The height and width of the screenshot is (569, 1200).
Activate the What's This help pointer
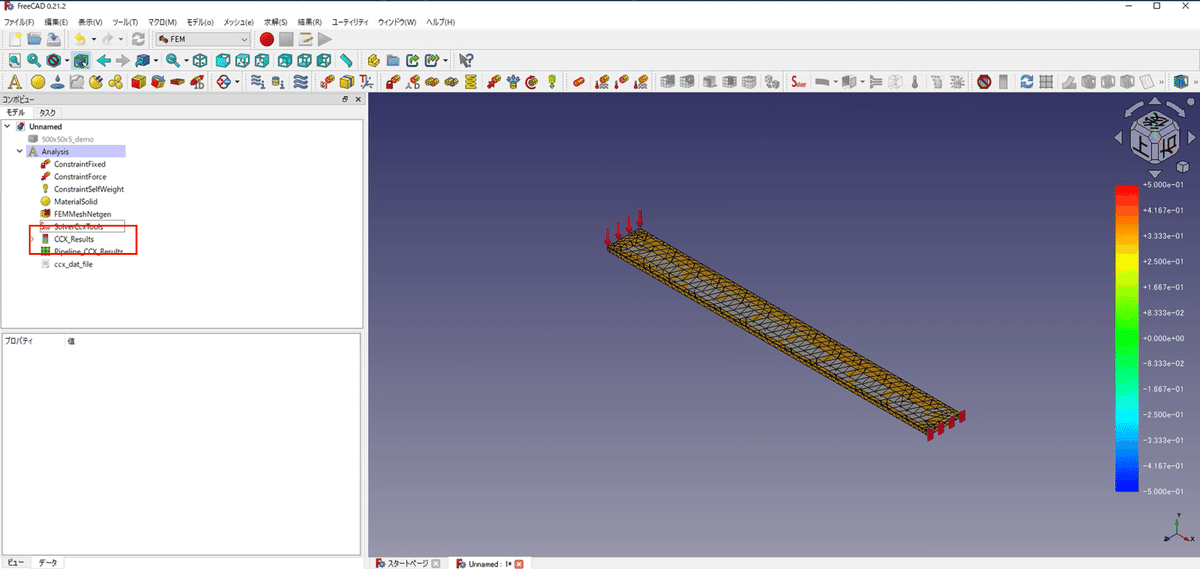pos(466,60)
